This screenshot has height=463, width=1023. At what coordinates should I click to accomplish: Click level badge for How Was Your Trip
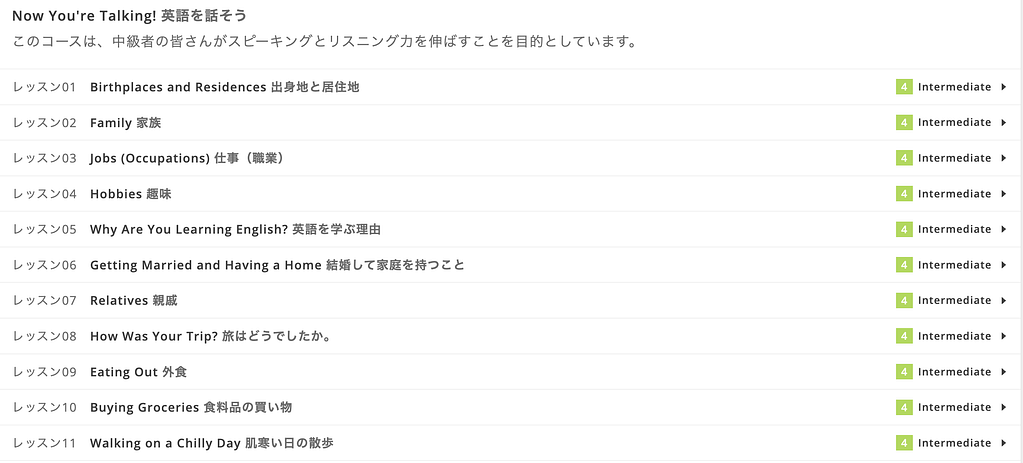[x=904, y=336]
